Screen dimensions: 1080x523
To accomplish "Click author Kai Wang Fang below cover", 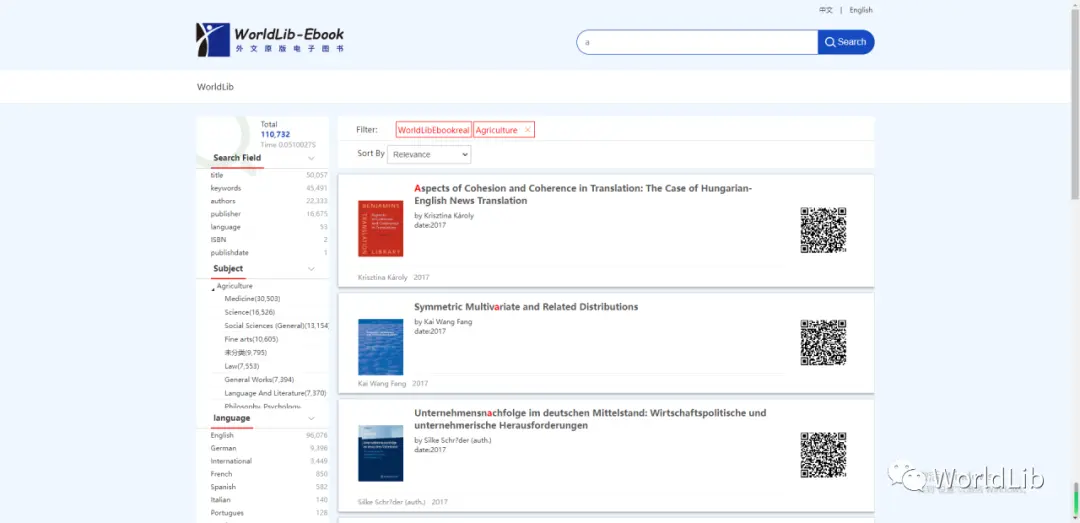I will [x=382, y=383].
